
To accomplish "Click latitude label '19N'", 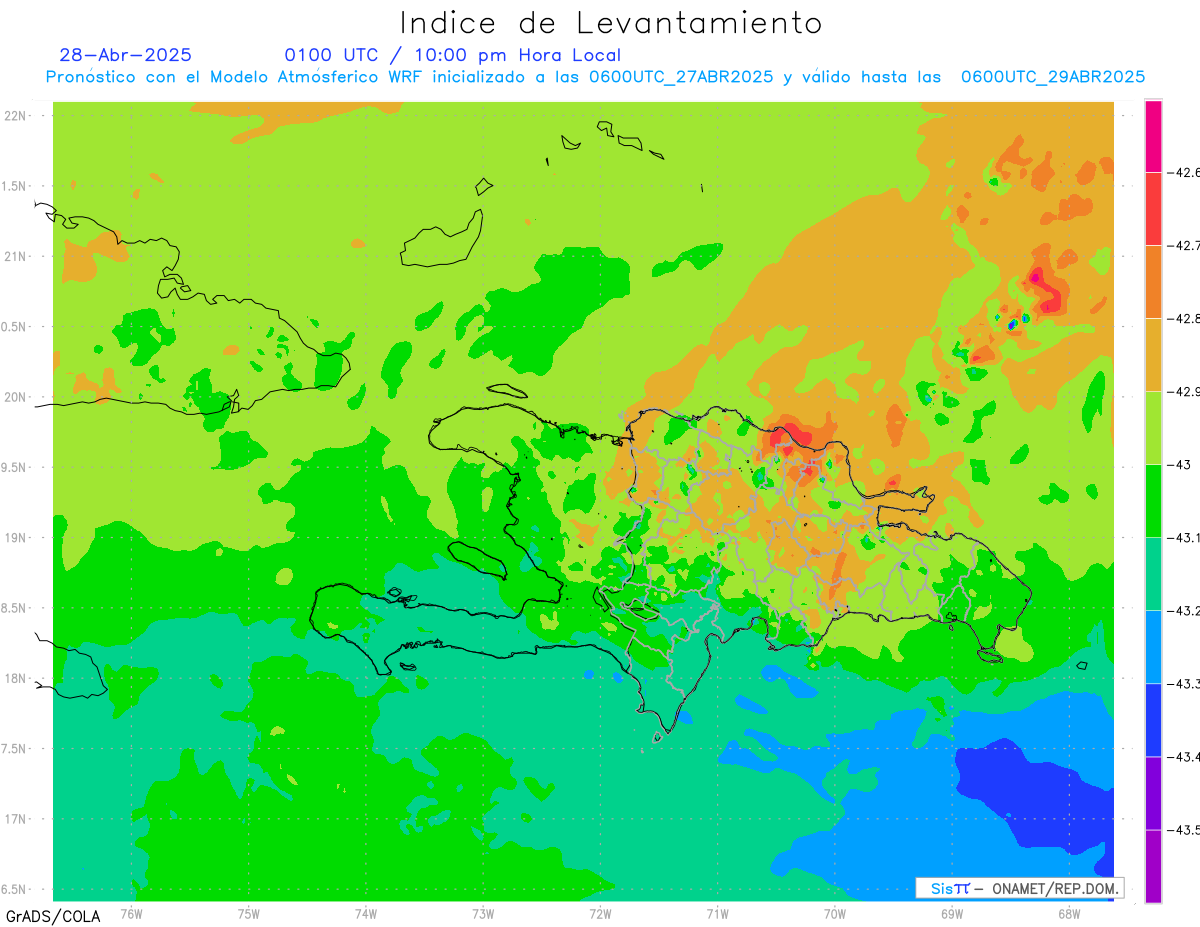I will point(17,538).
